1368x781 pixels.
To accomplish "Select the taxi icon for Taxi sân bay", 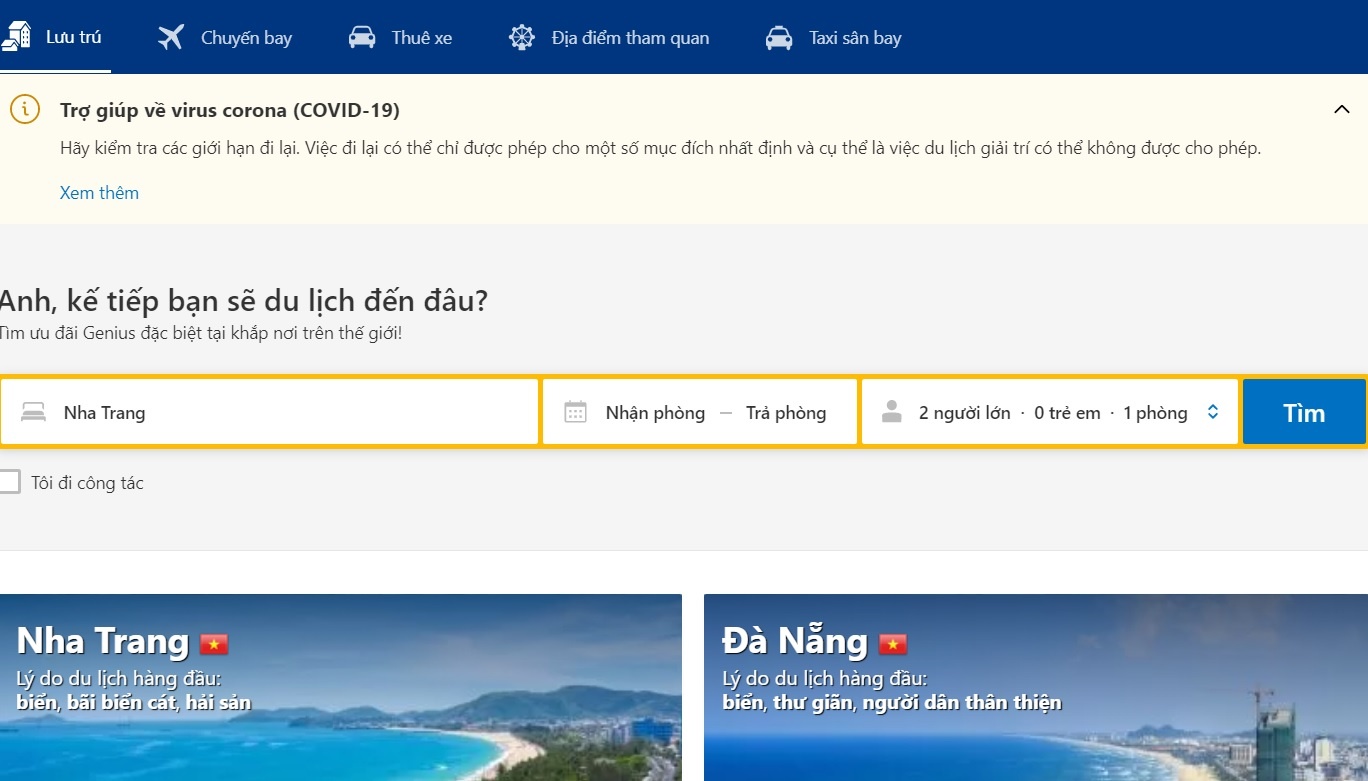I will click(x=777, y=36).
